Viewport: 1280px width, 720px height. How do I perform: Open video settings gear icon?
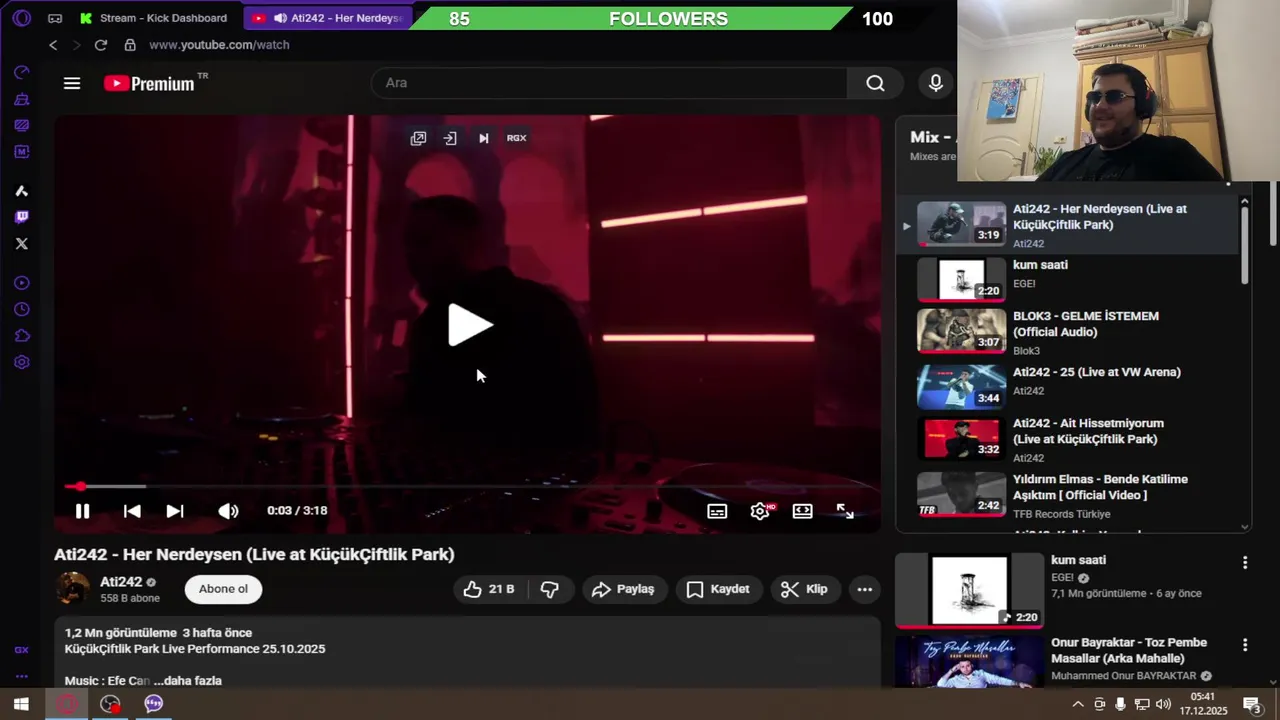click(x=760, y=511)
